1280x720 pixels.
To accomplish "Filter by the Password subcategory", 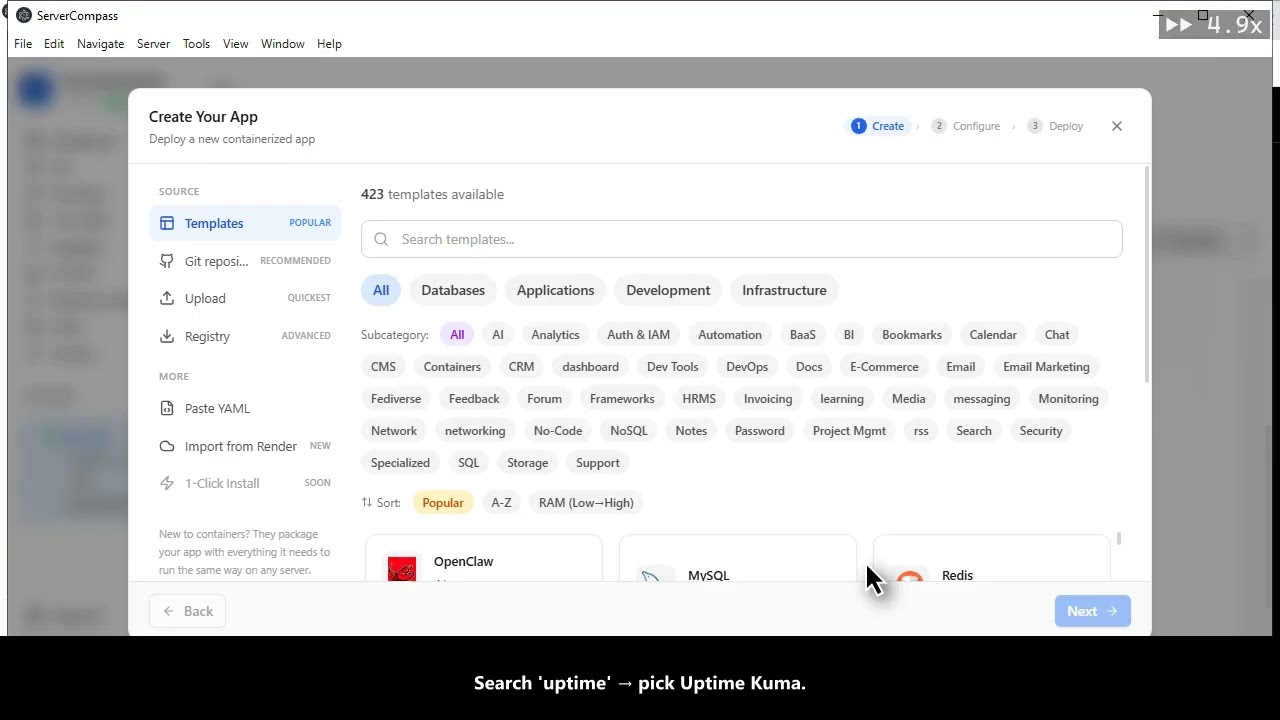I will pyautogui.click(x=760, y=431).
